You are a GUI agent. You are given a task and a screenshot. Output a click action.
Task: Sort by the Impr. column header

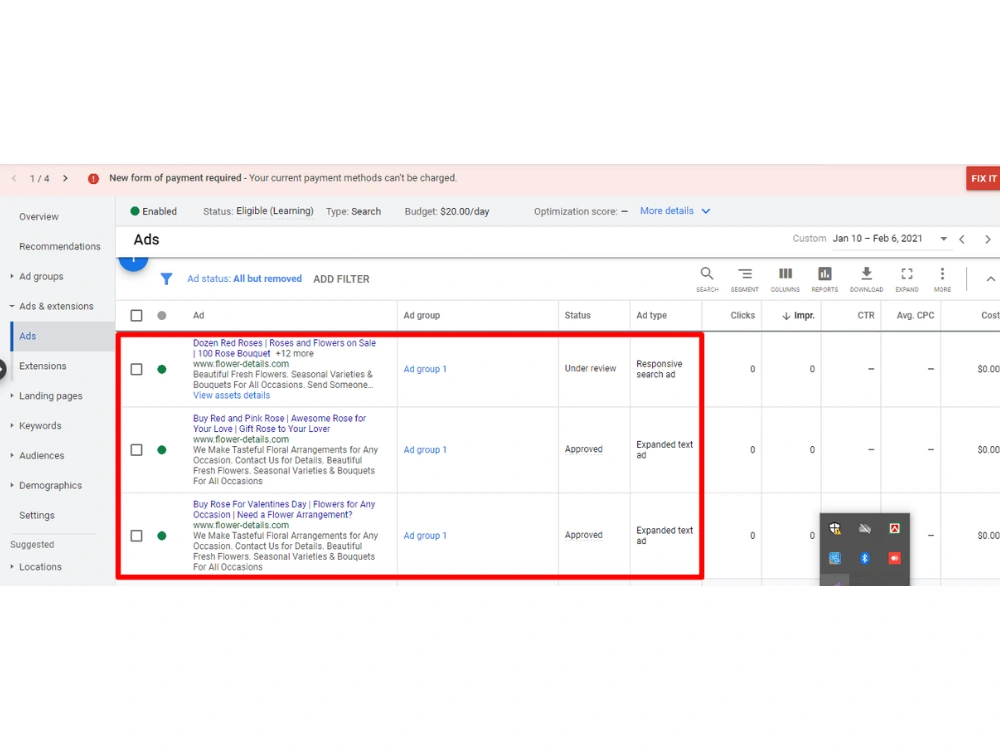coord(798,315)
